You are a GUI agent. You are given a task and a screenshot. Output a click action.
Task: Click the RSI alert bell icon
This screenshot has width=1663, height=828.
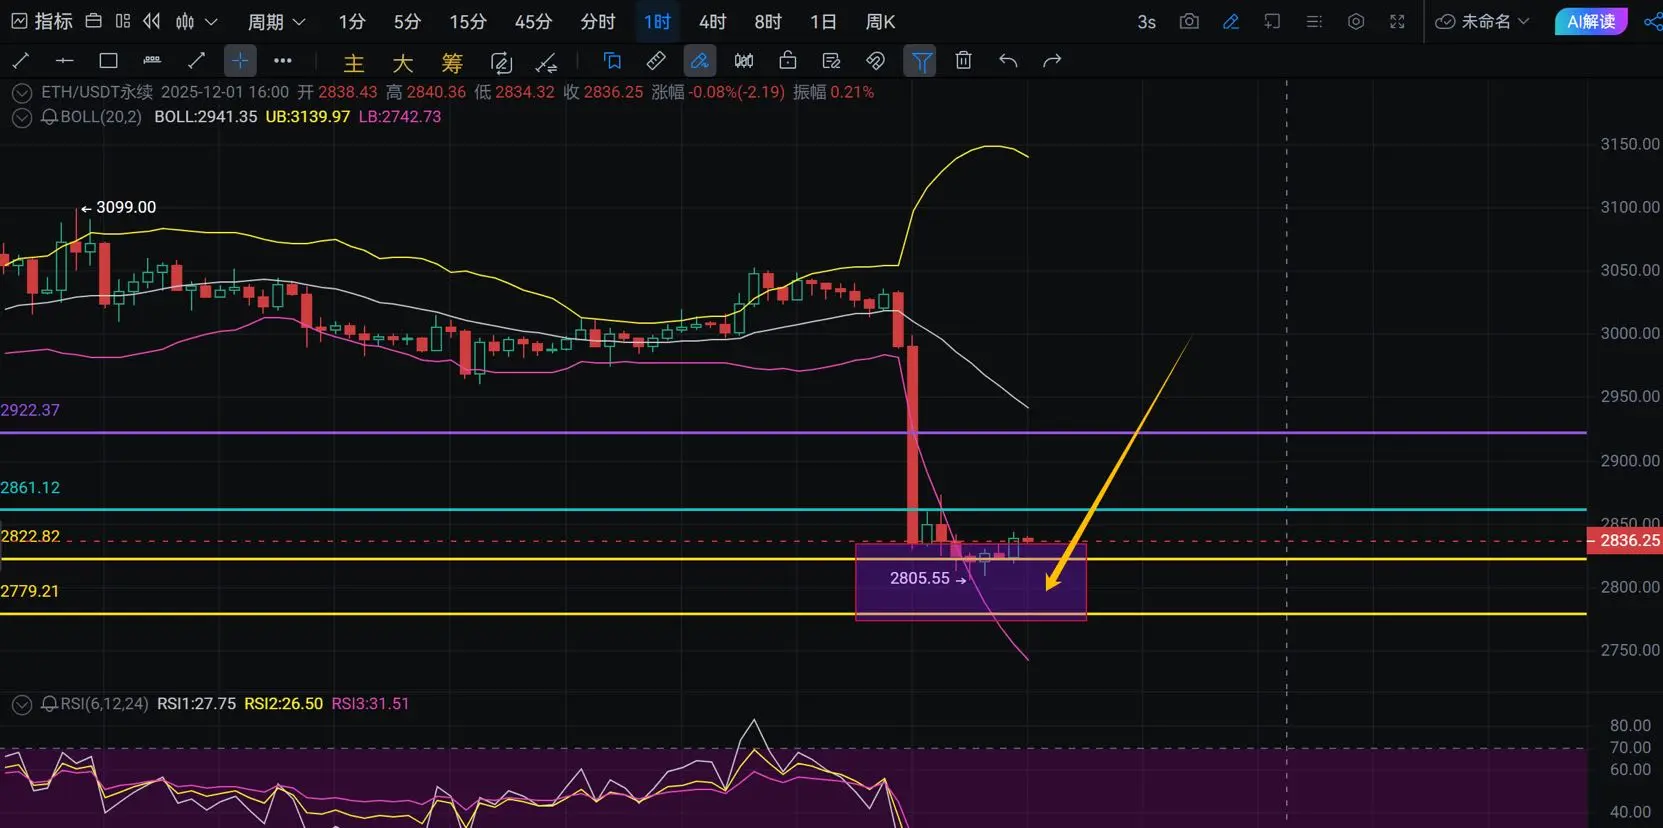(x=49, y=704)
